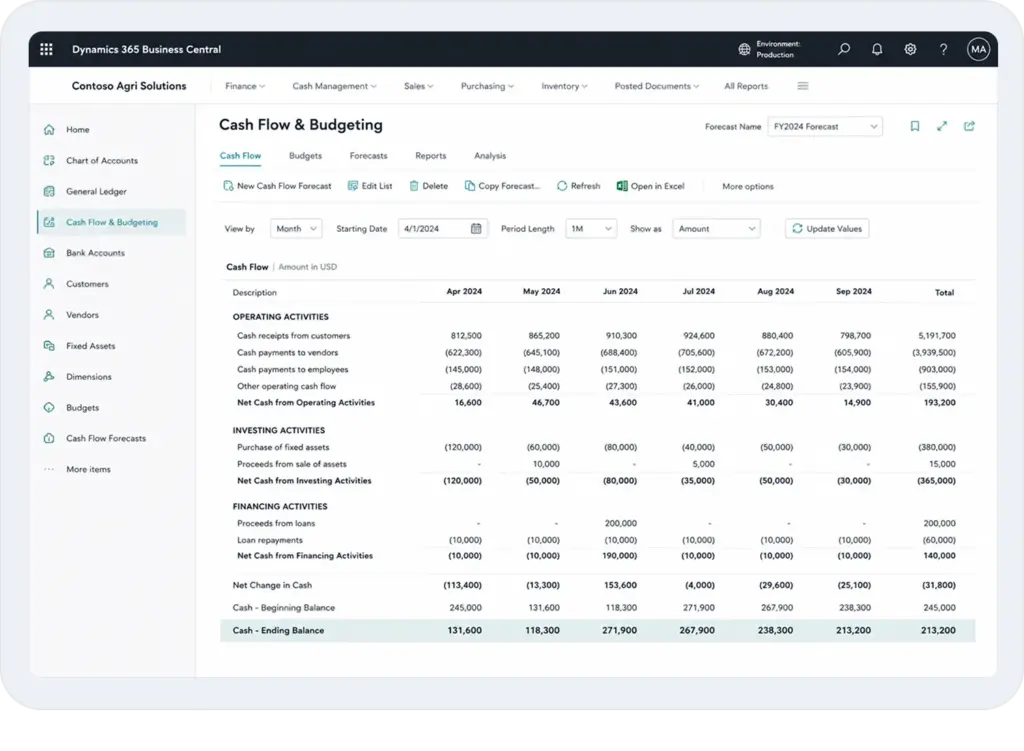The image size is (1024, 751).
Task: Click the Customers person icon
Action: click(49, 283)
